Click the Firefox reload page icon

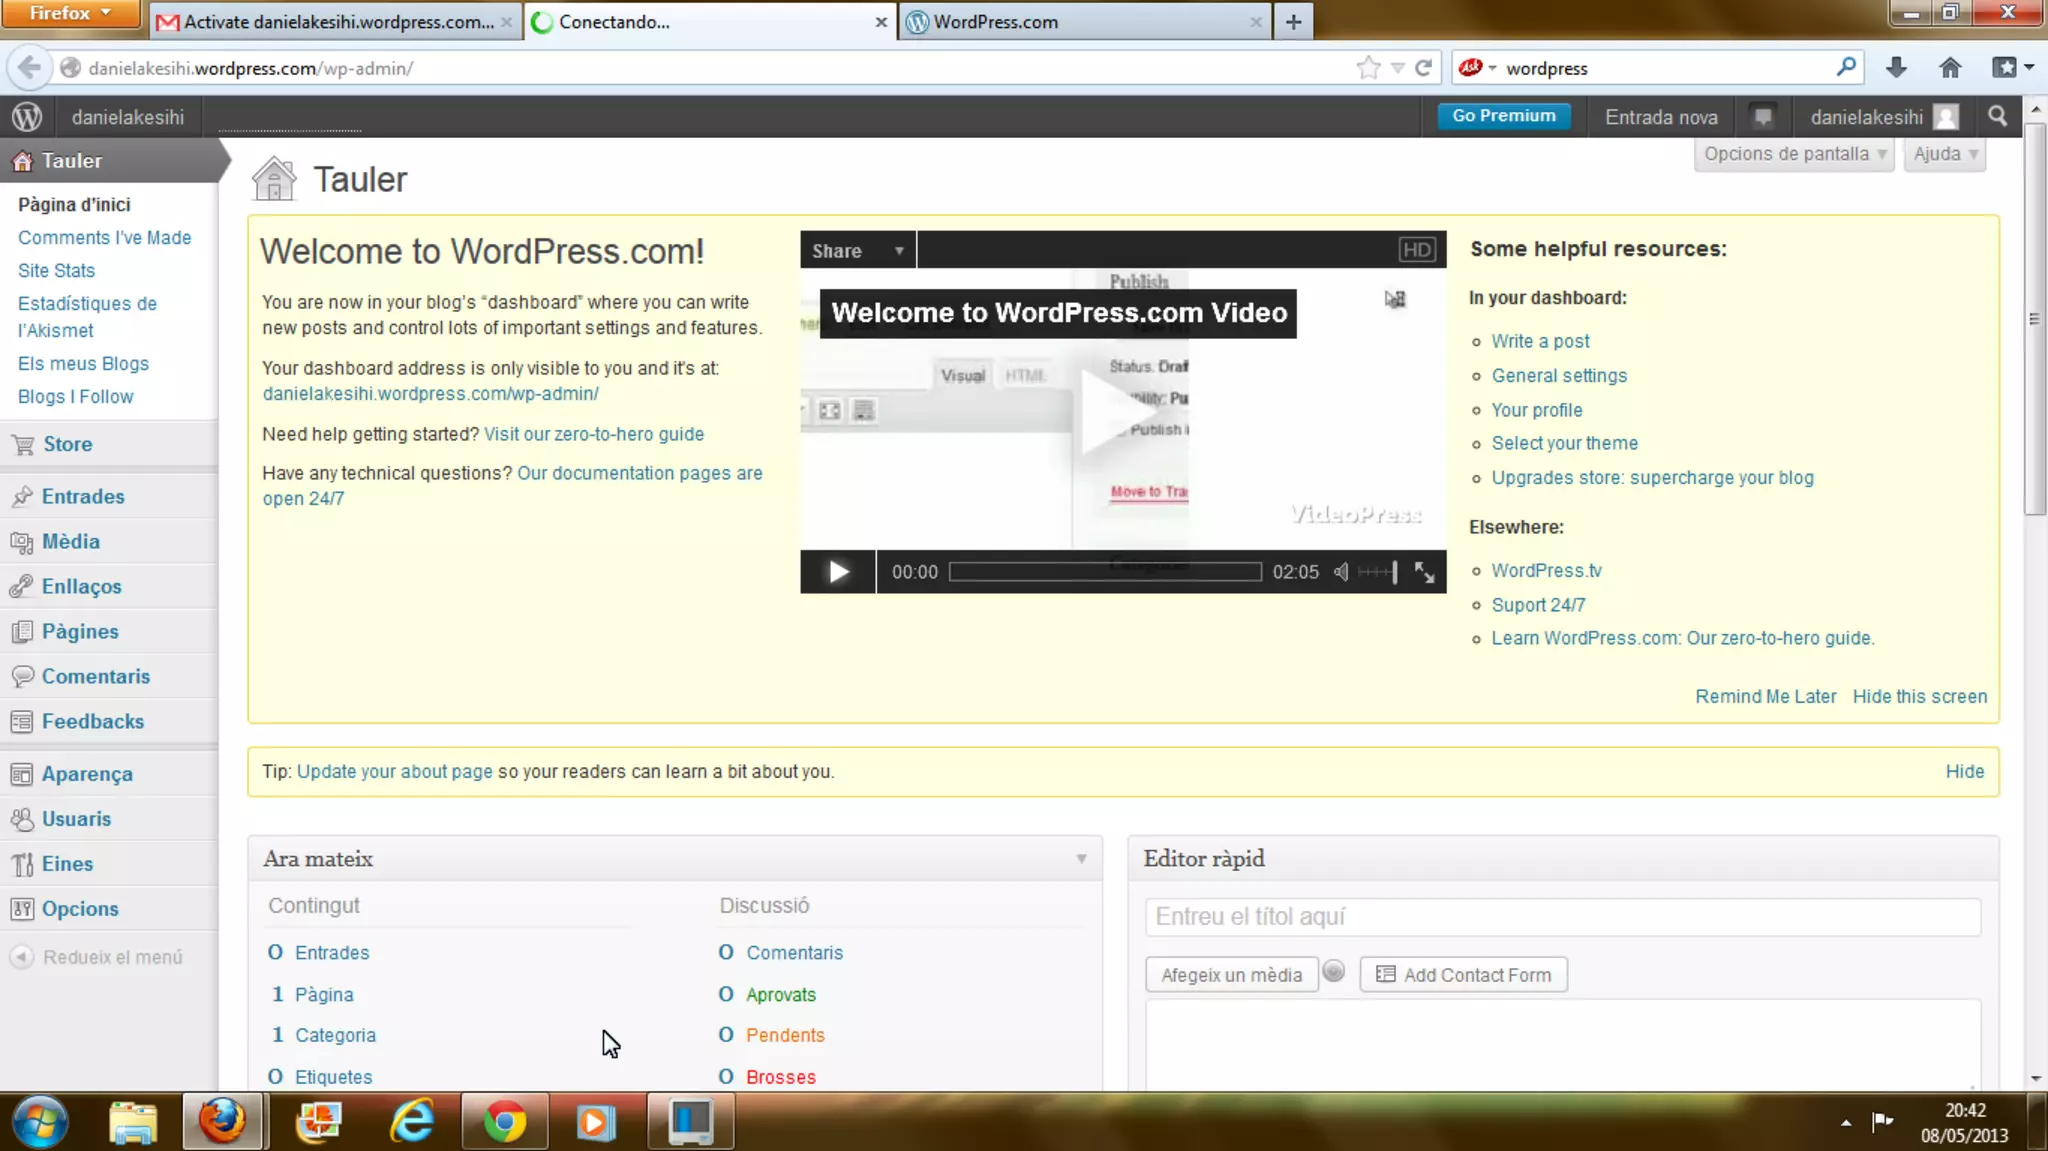click(1424, 67)
